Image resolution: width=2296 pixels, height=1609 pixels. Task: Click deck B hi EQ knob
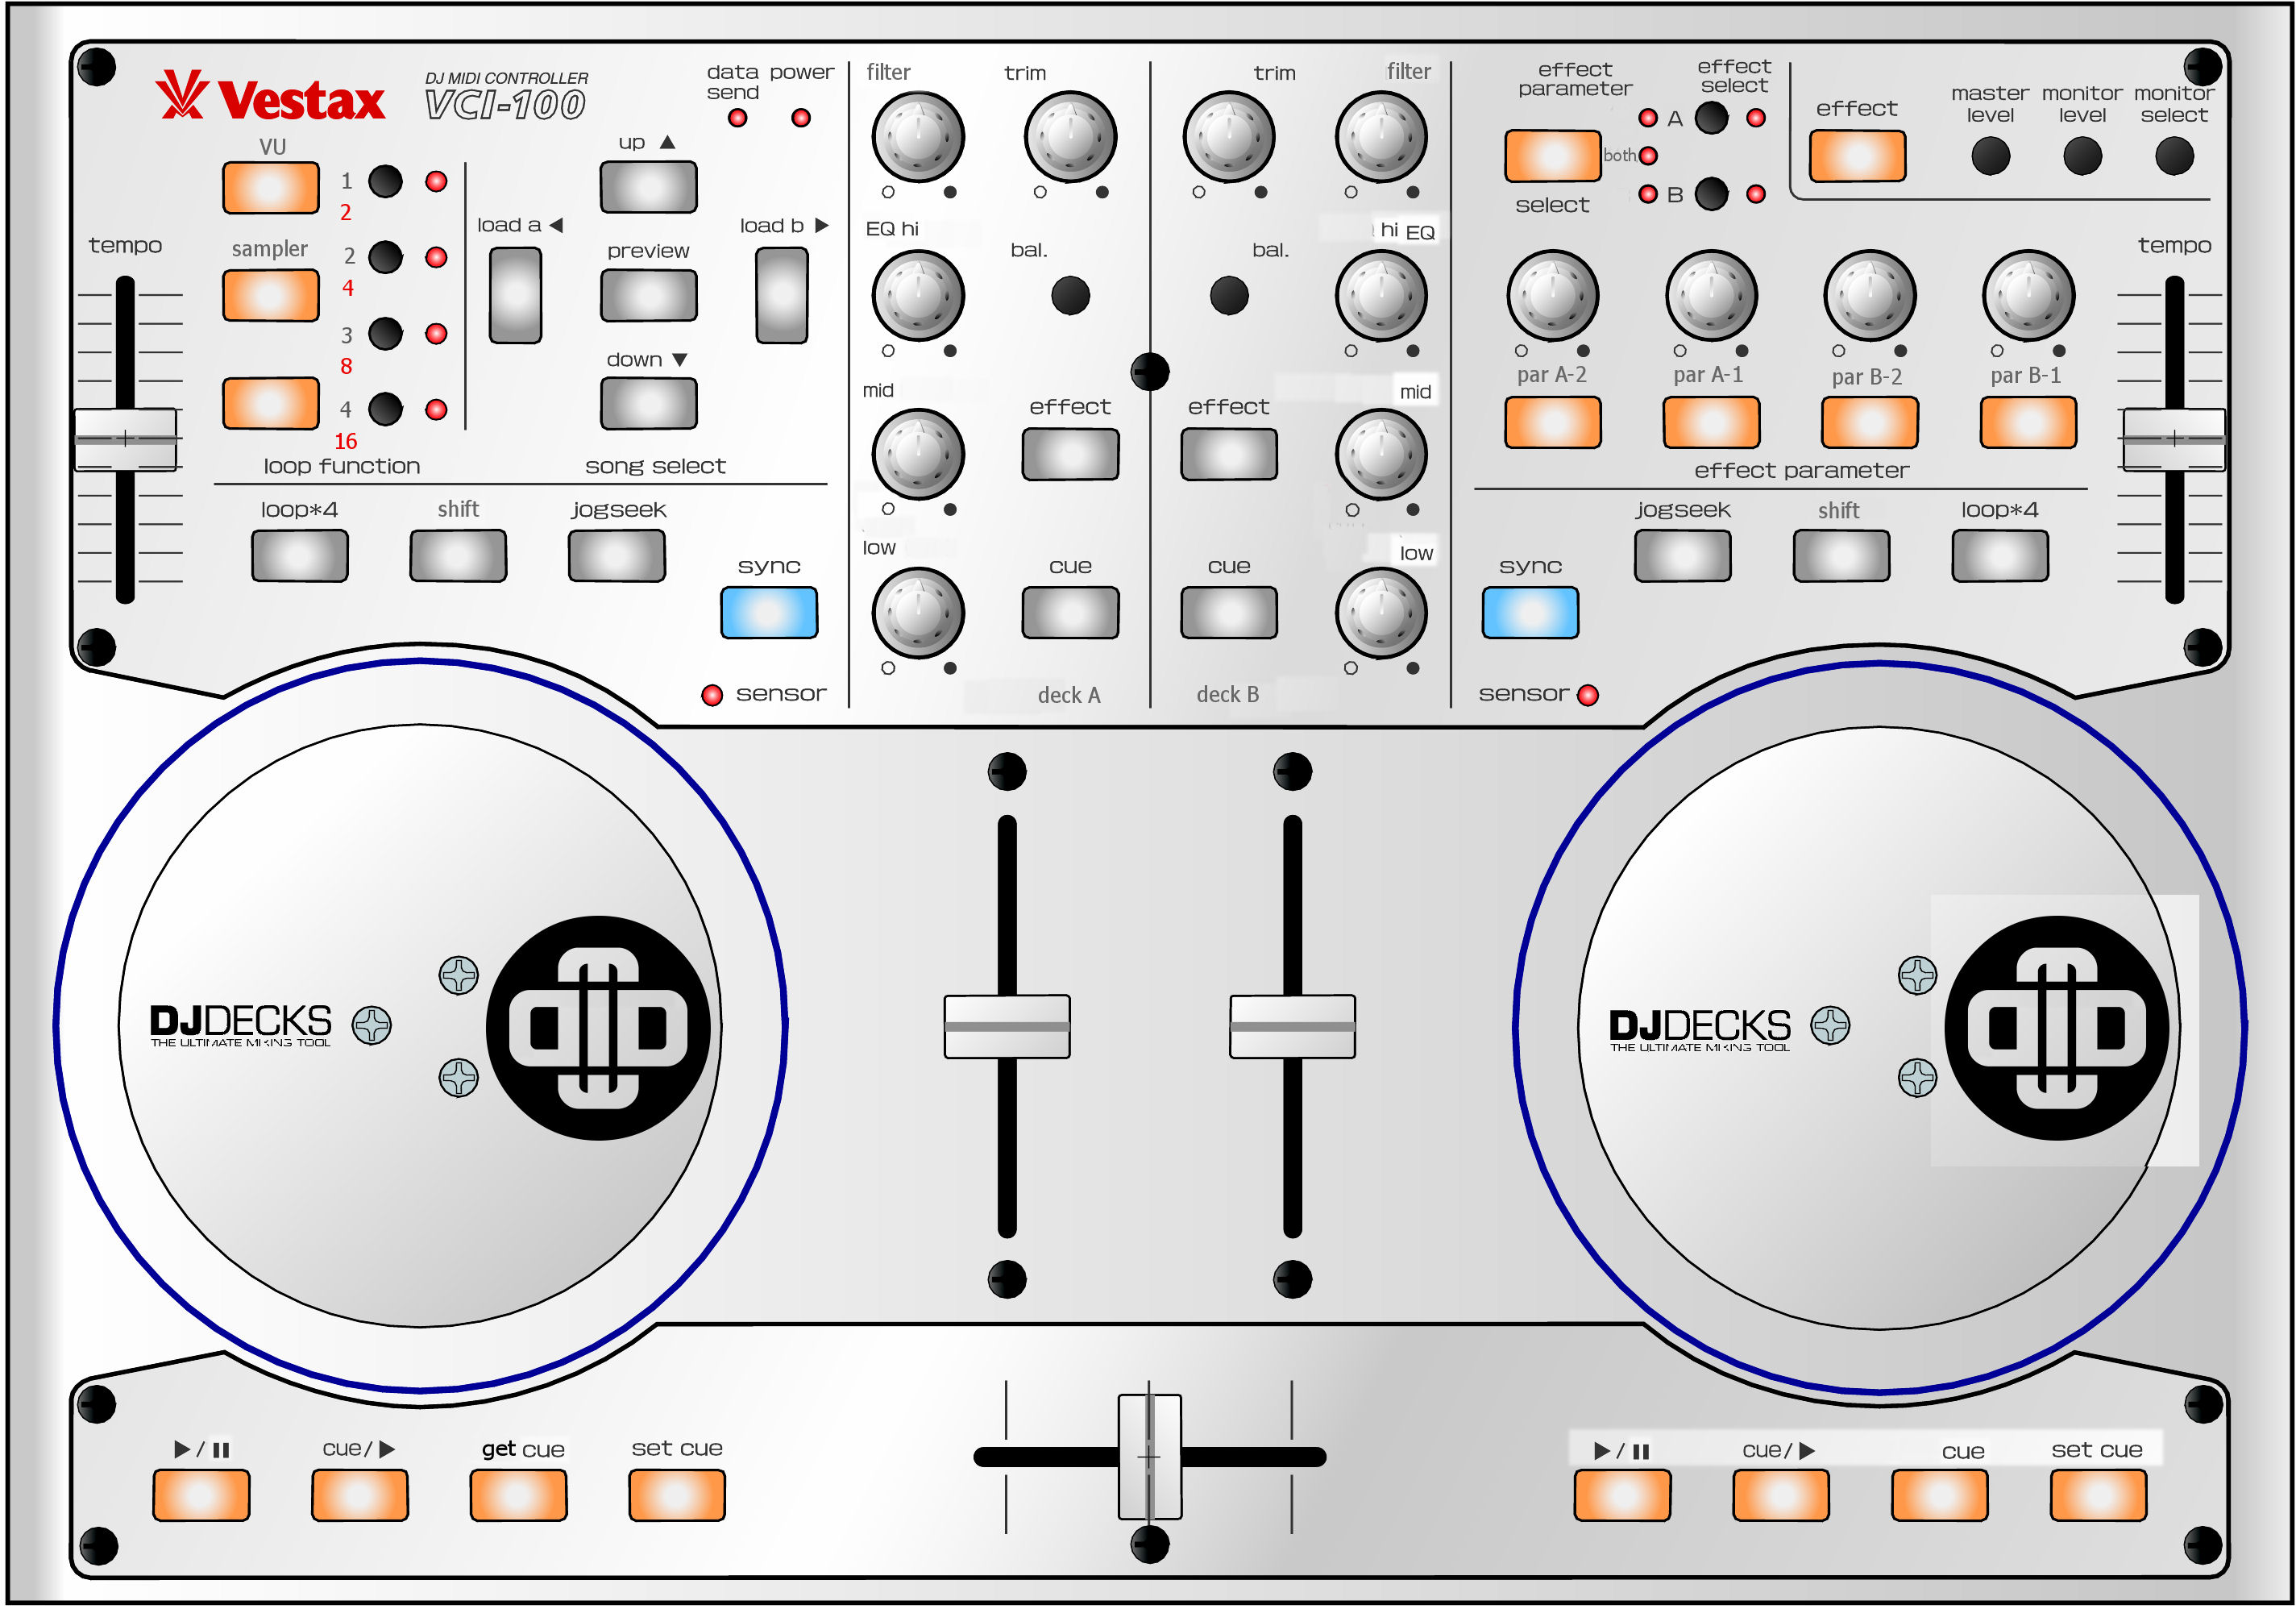pos(1381,296)
